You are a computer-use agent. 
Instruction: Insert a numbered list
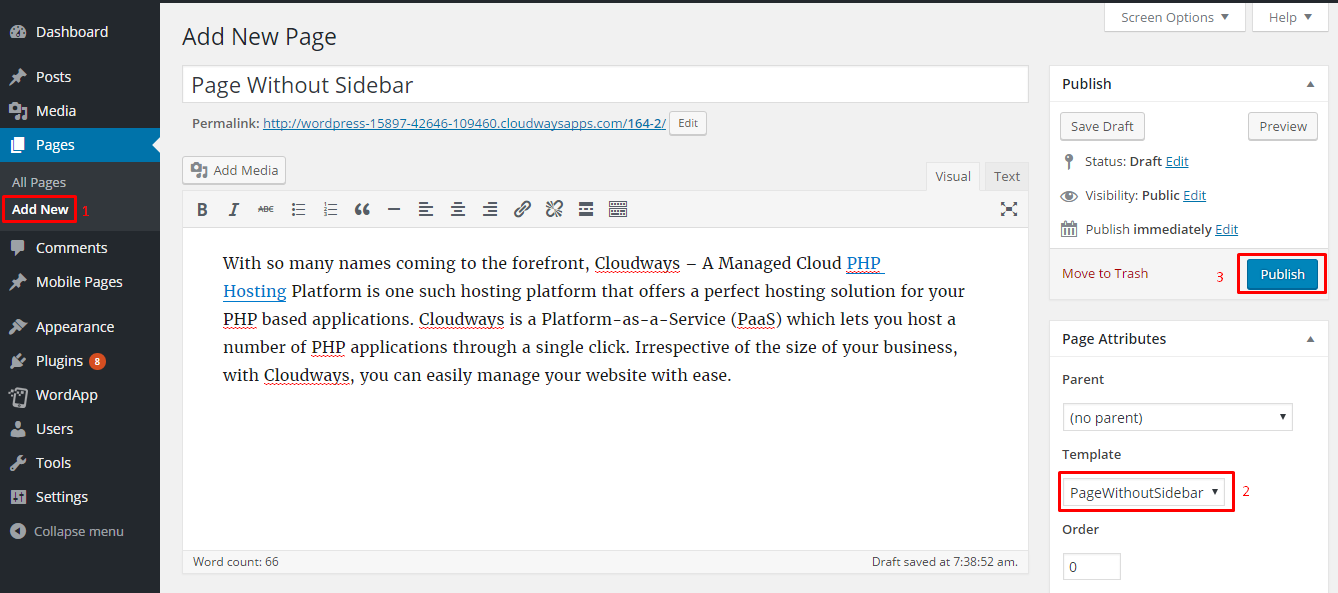[x=330, y=209]
